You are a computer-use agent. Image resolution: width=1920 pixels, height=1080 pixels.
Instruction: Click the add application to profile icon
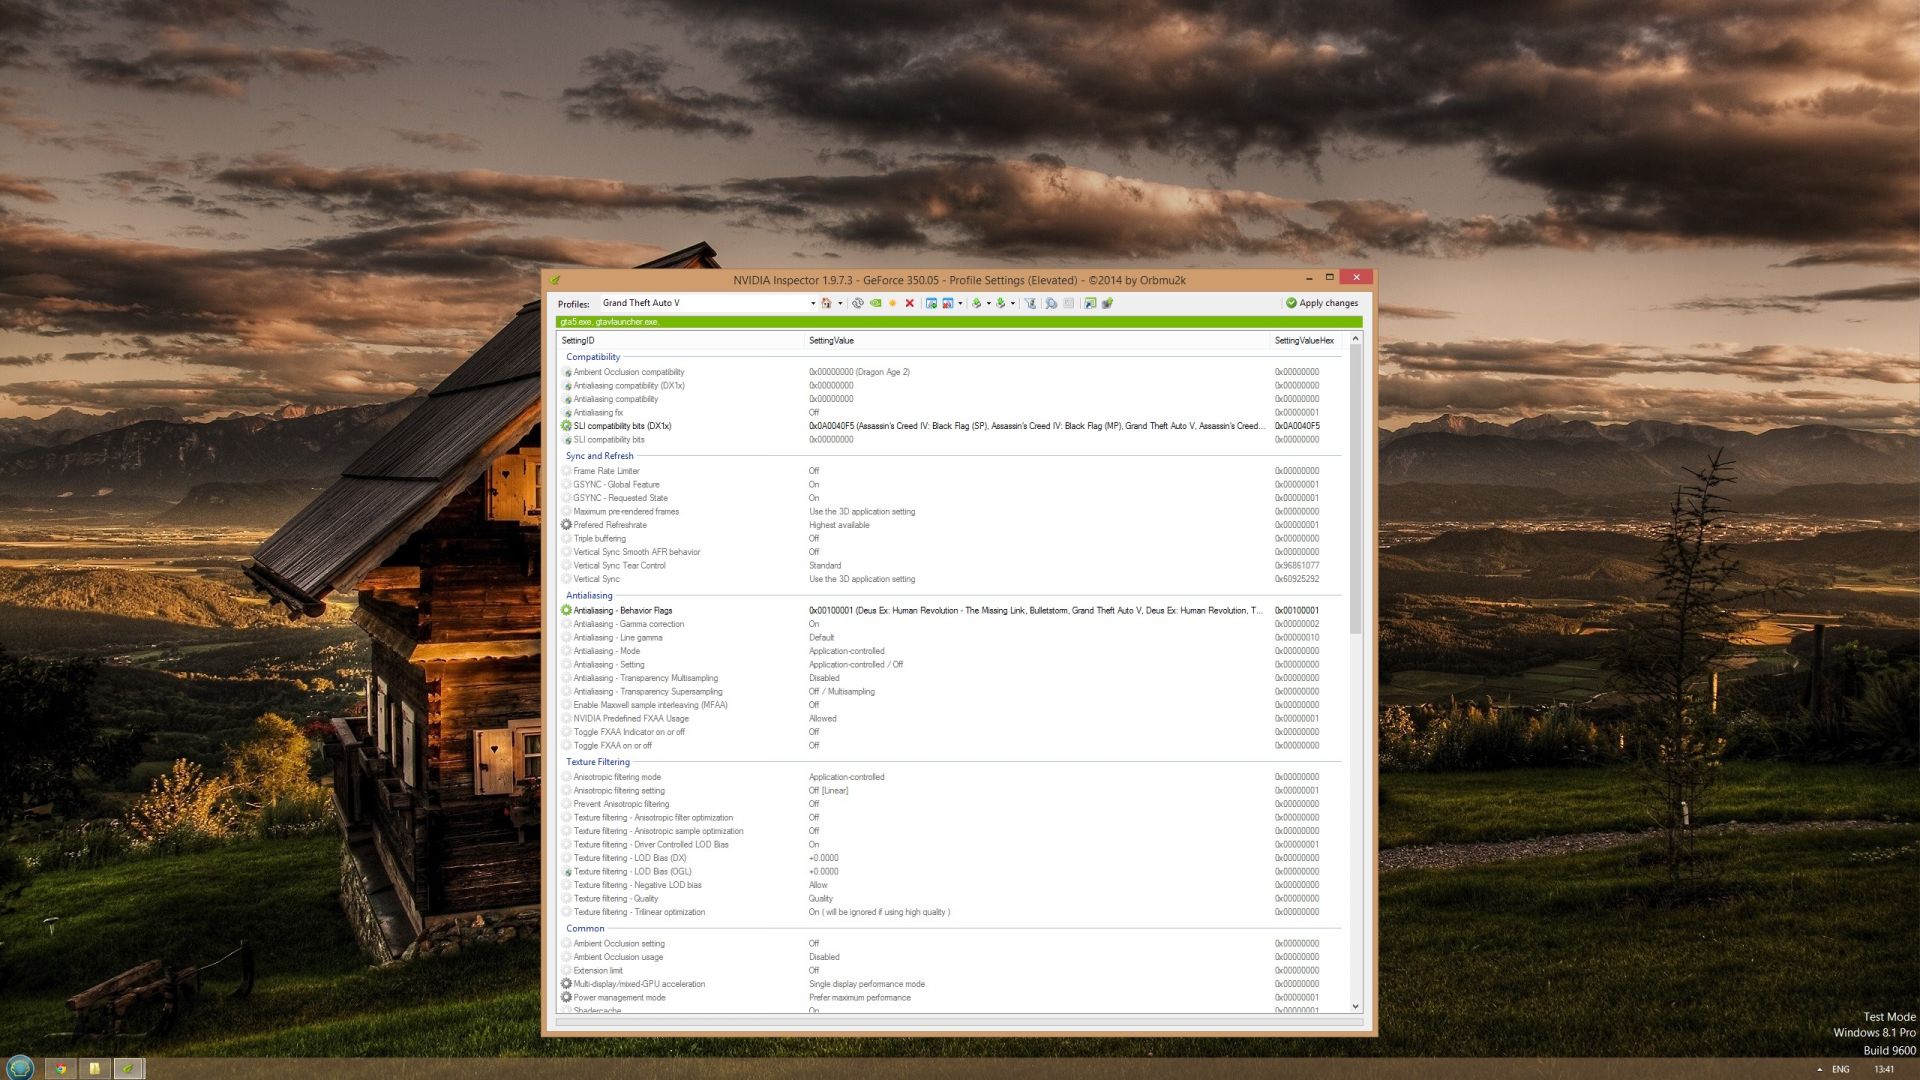[x=931, y=303]
